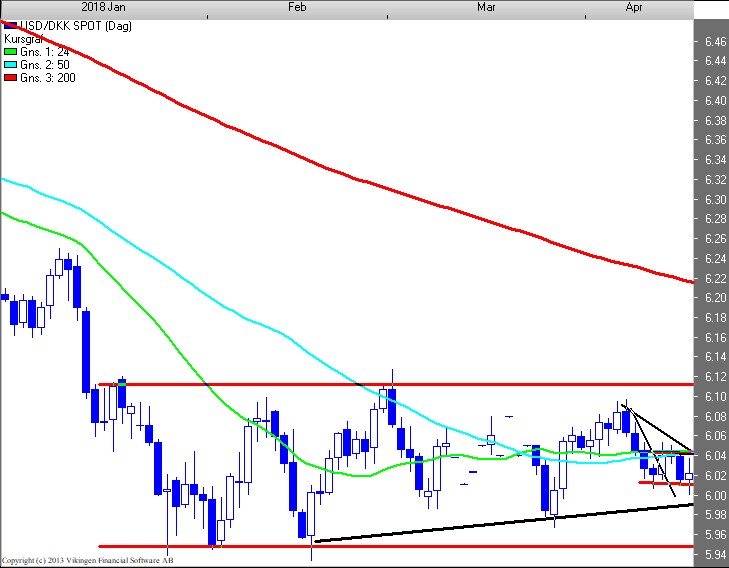Click the 'Apr' month label
The width and height of the screenshot is (729, 568).
click(634, 7)
